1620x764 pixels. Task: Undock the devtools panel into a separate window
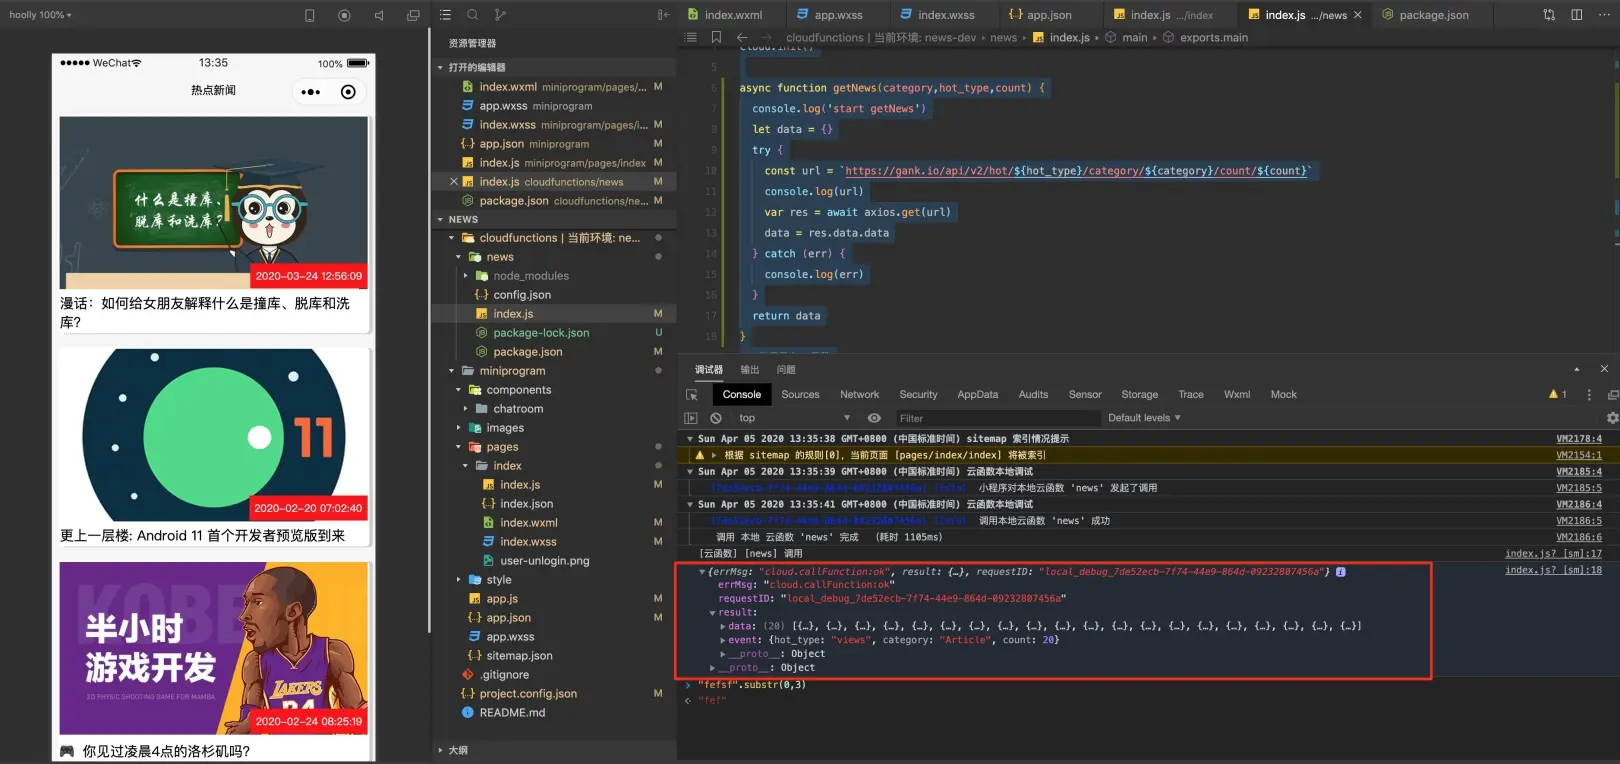tap(1613, 395)
